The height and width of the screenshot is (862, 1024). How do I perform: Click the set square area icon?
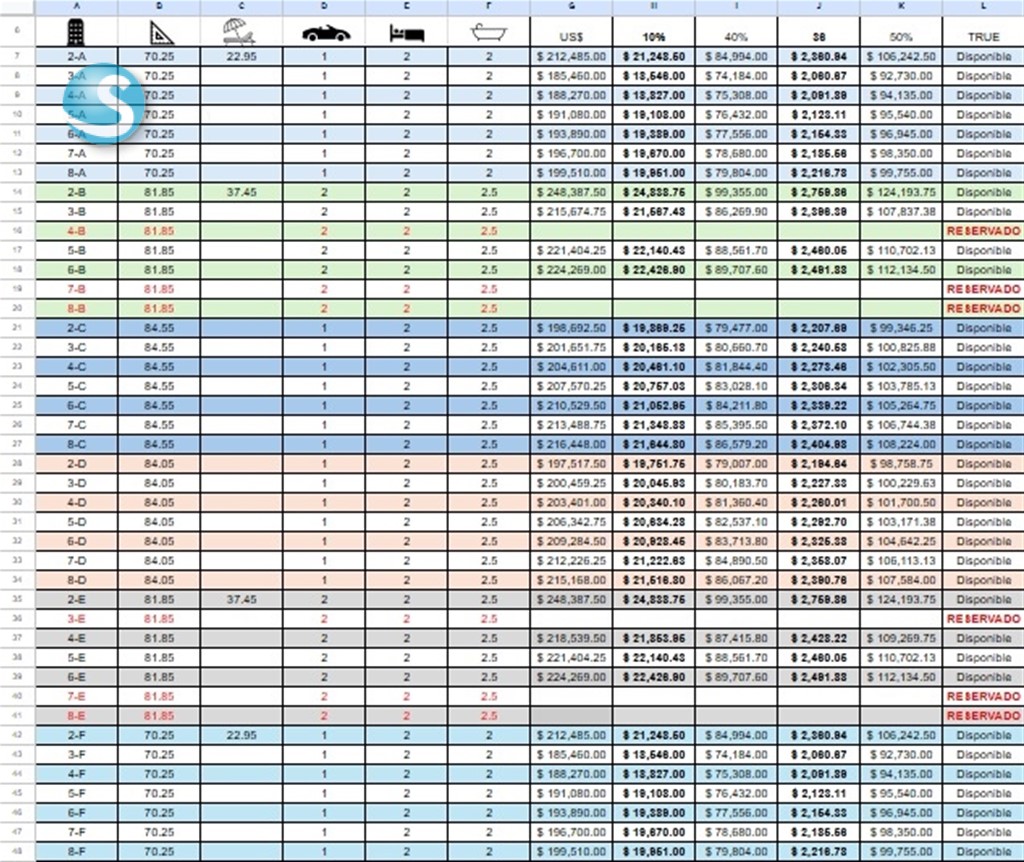[x=158, y=33]
